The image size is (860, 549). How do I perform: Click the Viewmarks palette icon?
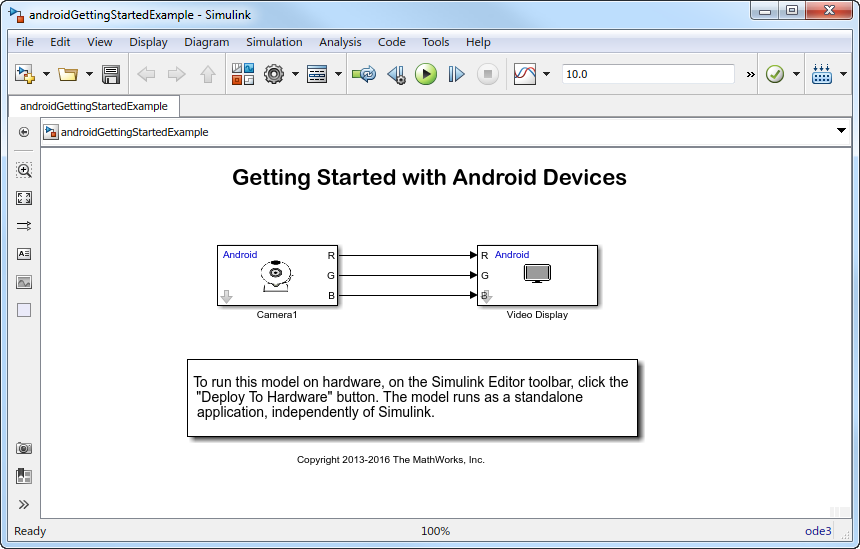point(24,476)
